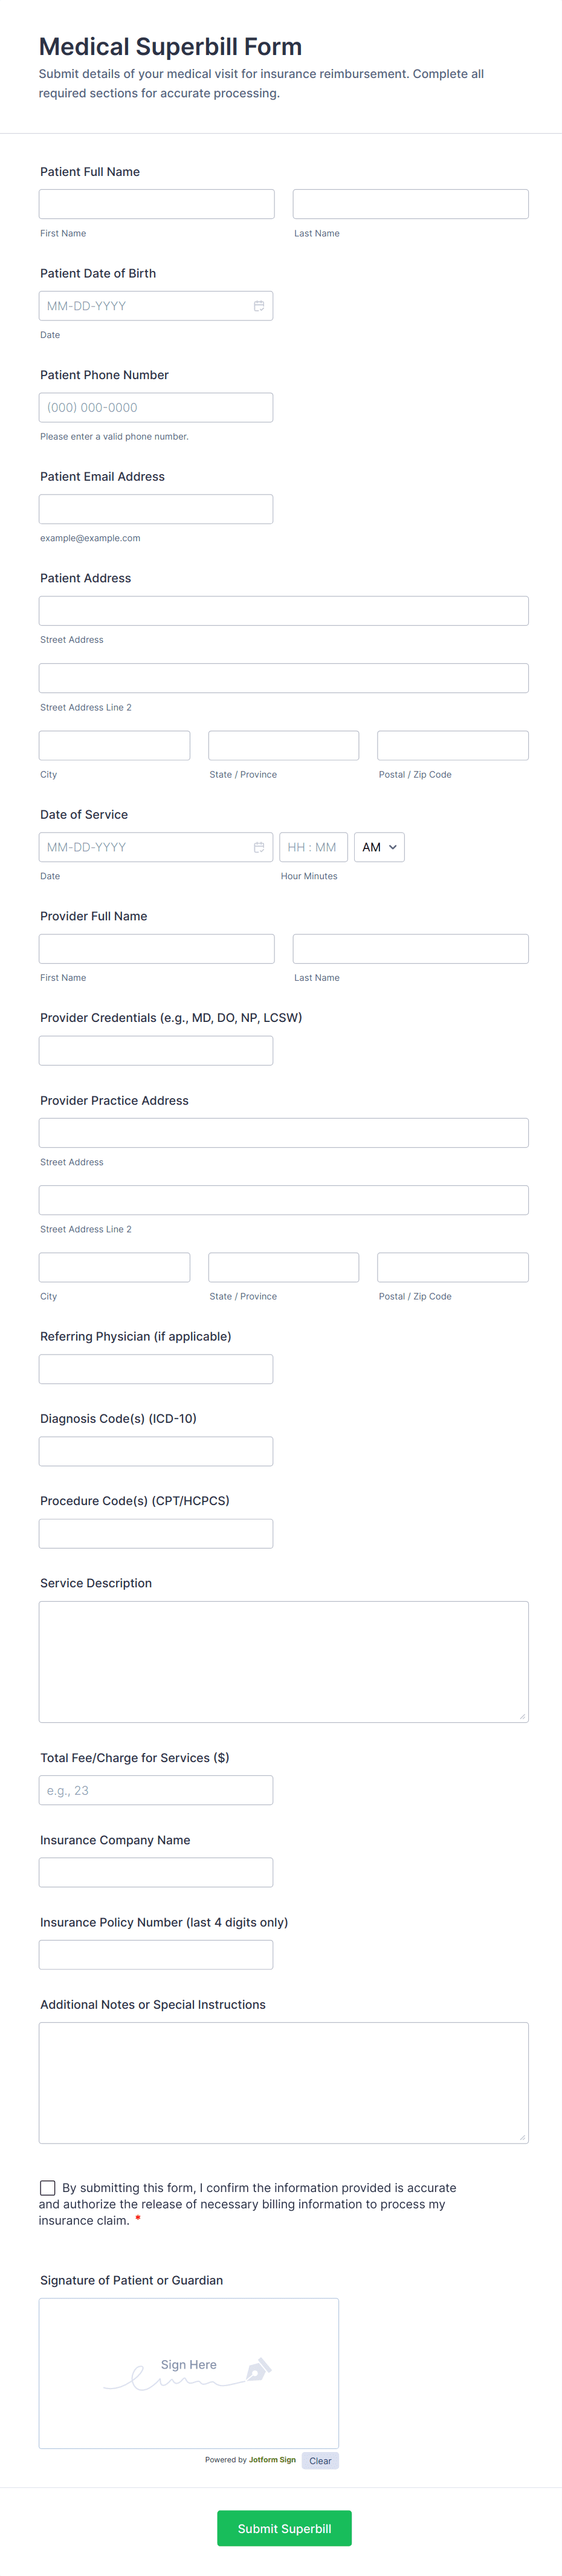The image size is (562, 2576).
Task: Clear the signature field
Action: point(320,2461)
